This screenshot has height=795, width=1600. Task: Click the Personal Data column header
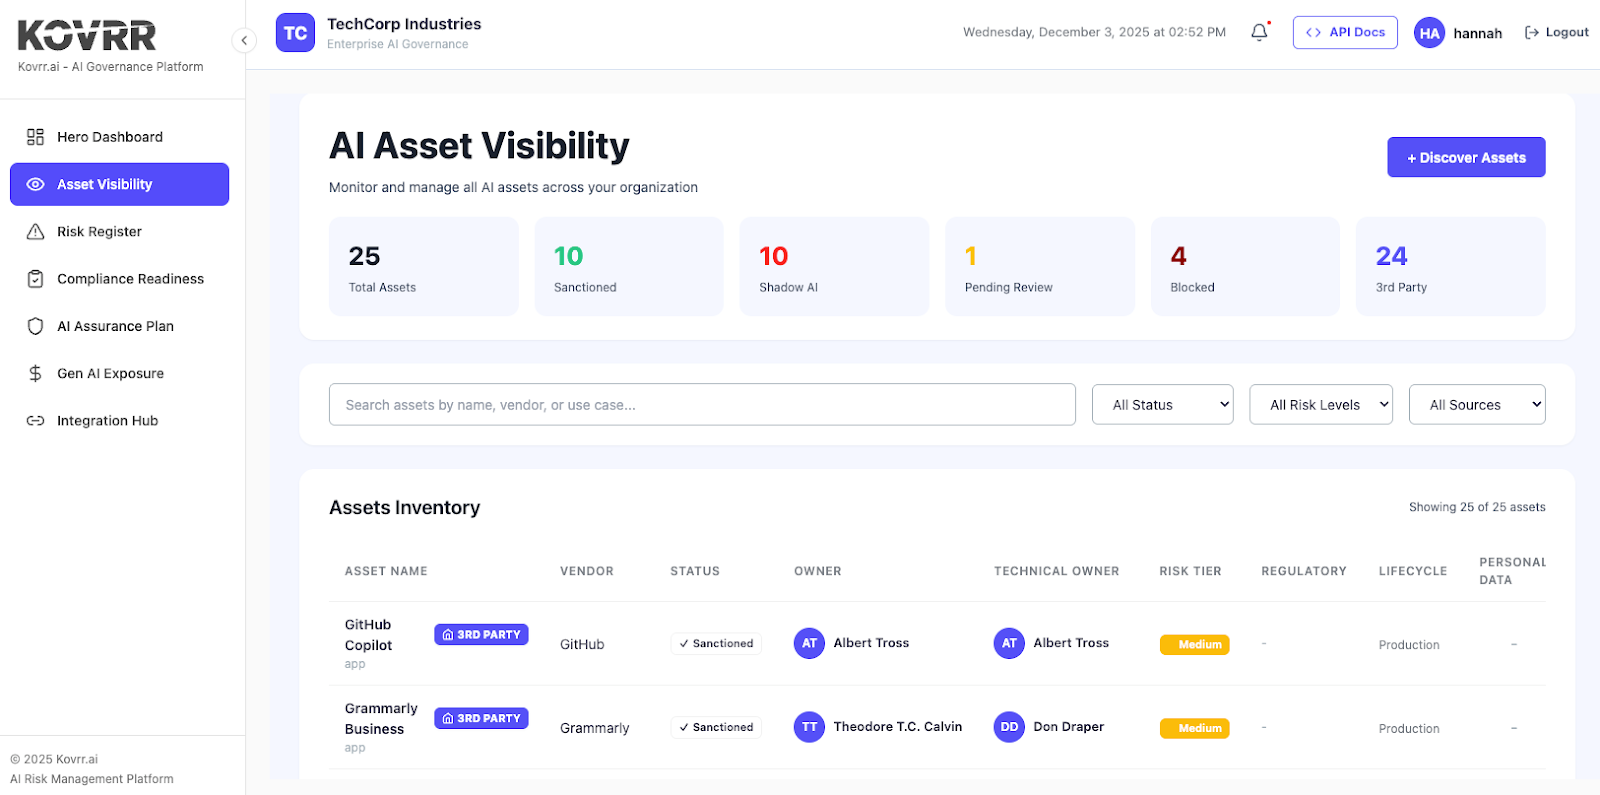pyautogui.click(x=1512, y=571)
